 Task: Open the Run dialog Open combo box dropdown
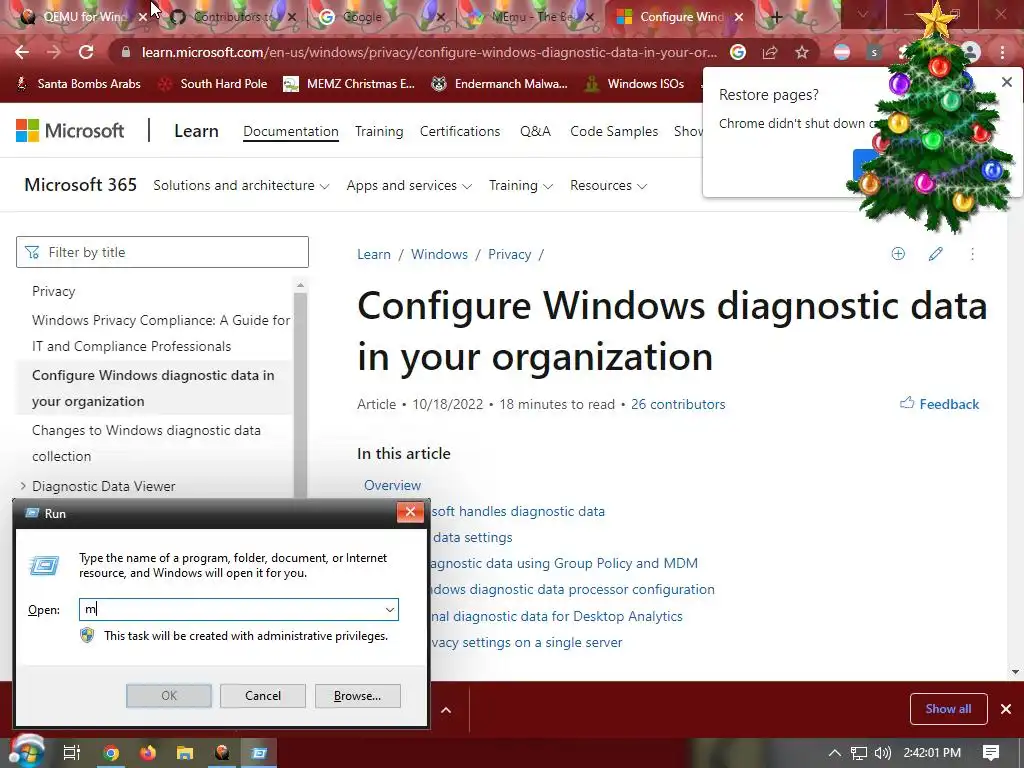click(x=389, y=609)
